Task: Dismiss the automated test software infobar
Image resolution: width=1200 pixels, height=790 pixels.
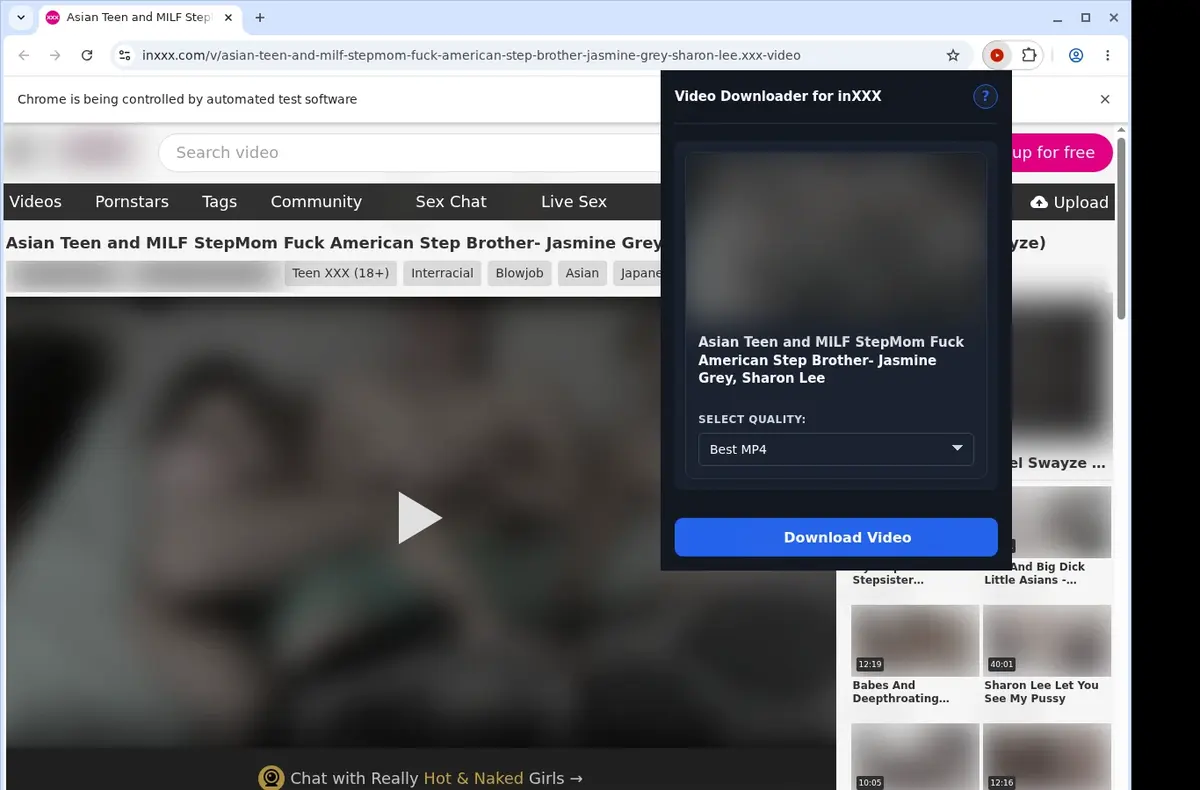Action: pyautogui.click(x=1105, y=99)
